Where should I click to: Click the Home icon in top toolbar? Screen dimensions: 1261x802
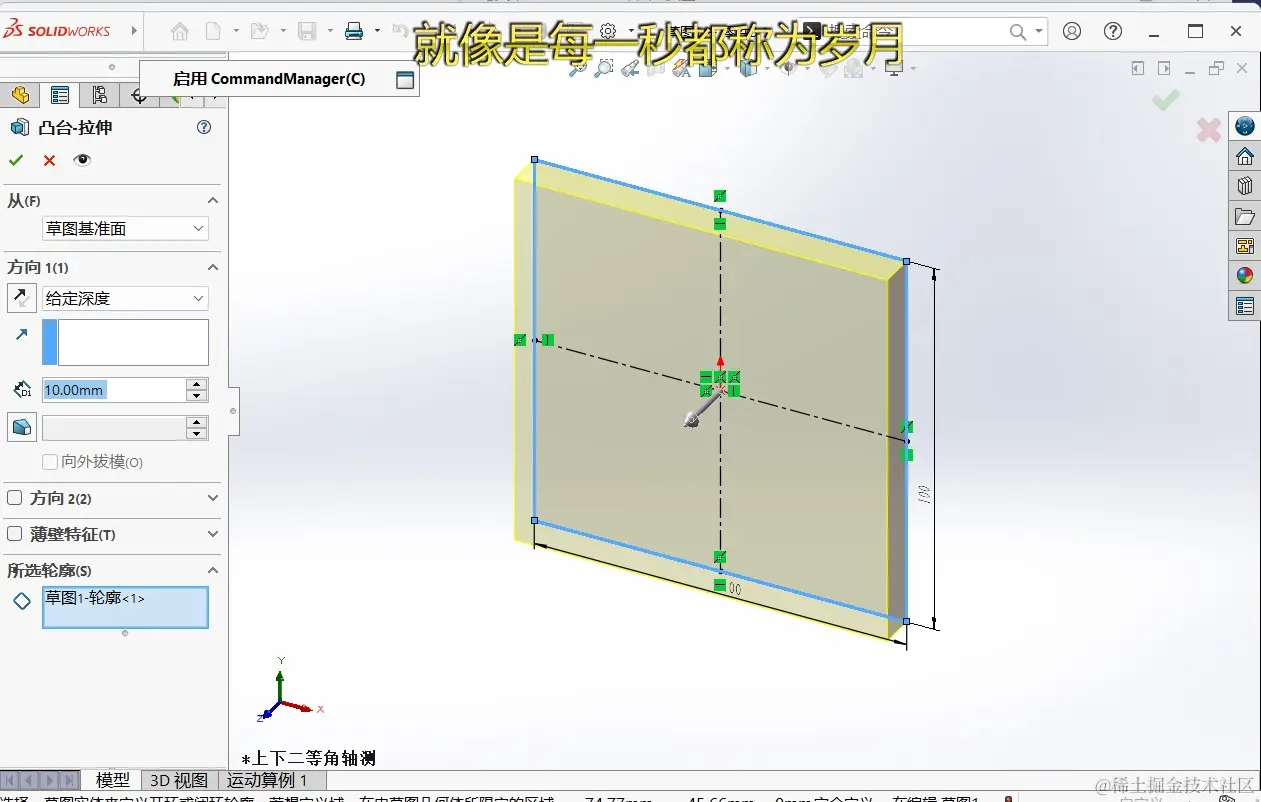point(180,32)
